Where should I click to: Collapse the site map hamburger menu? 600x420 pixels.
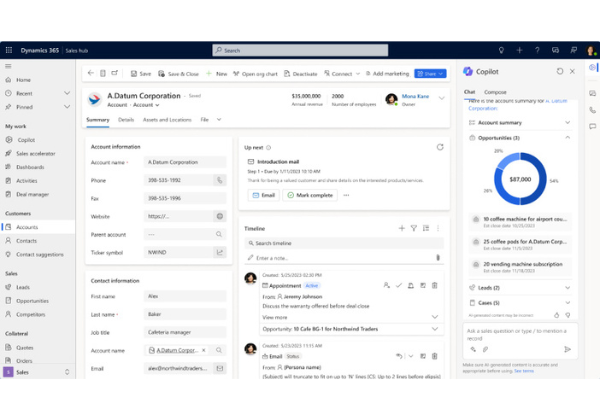coord(8,66)
